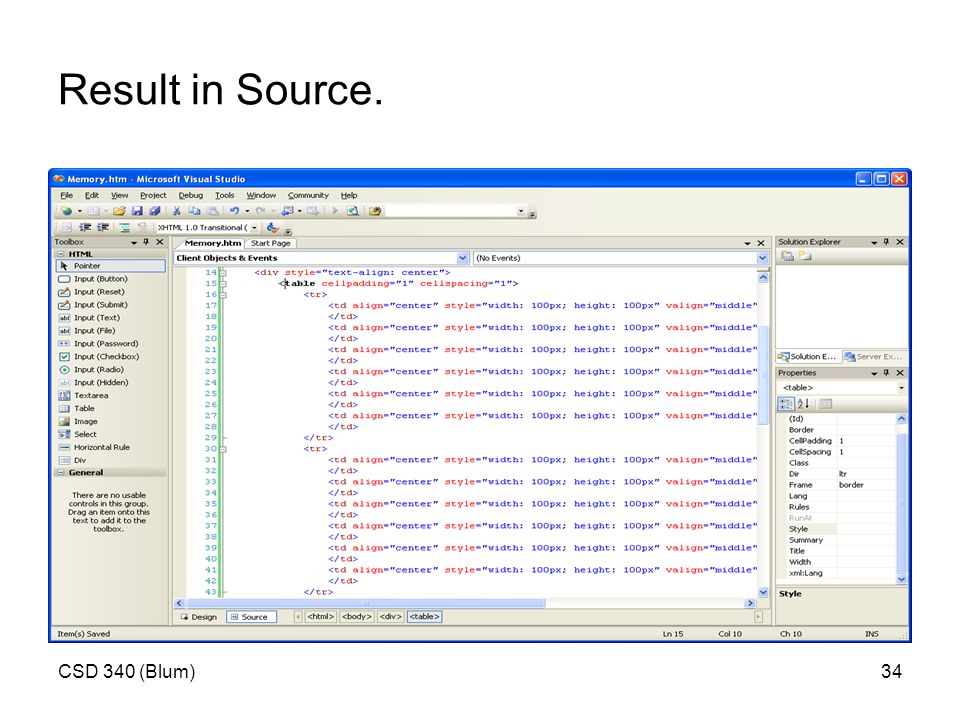960x720 pixels.
Task: Open the File menu
Action: 66,195
